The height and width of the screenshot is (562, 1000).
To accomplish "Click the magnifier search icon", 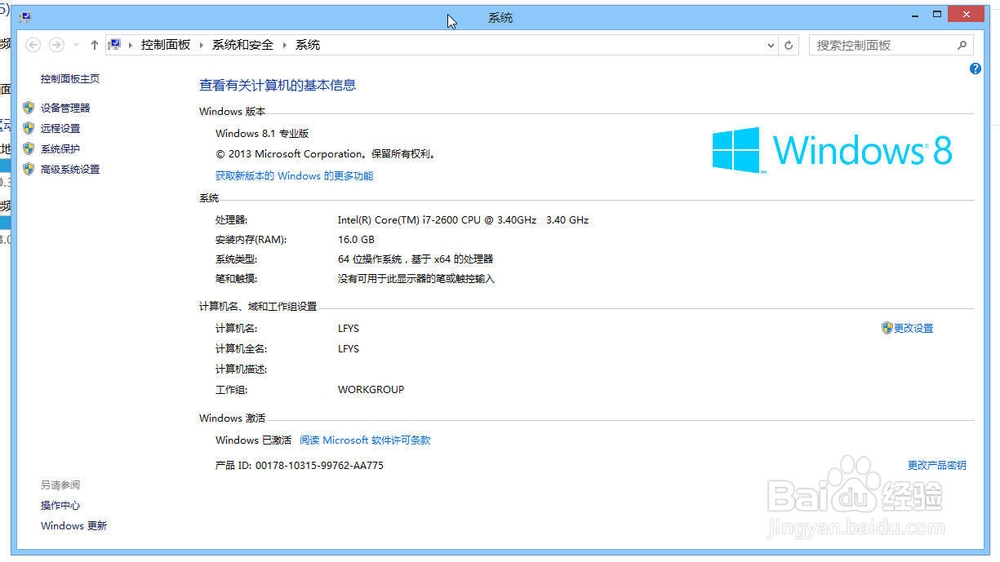I will click(962, 45).
